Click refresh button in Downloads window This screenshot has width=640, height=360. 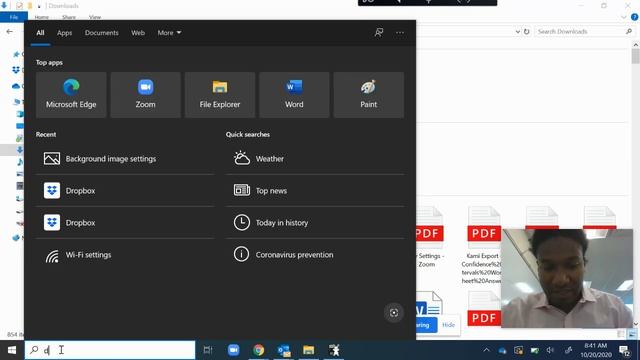527,31
